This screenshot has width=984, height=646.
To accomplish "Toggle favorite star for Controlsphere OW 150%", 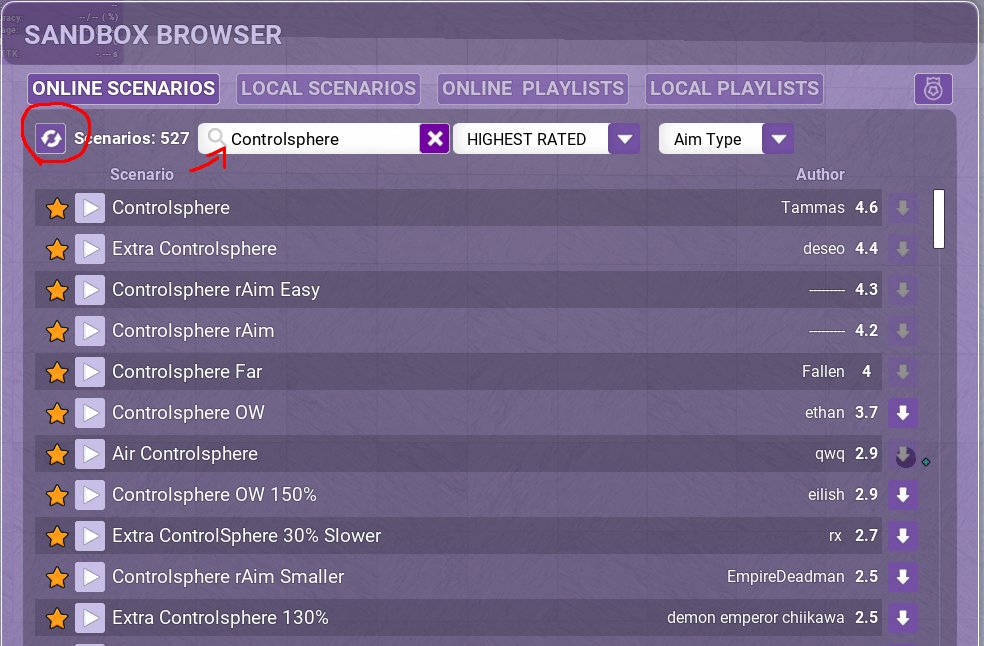I will (57, 495).
